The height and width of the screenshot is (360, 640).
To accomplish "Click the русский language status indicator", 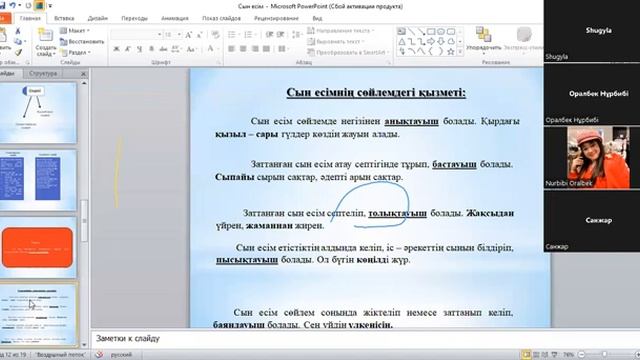I will [121, 355].
